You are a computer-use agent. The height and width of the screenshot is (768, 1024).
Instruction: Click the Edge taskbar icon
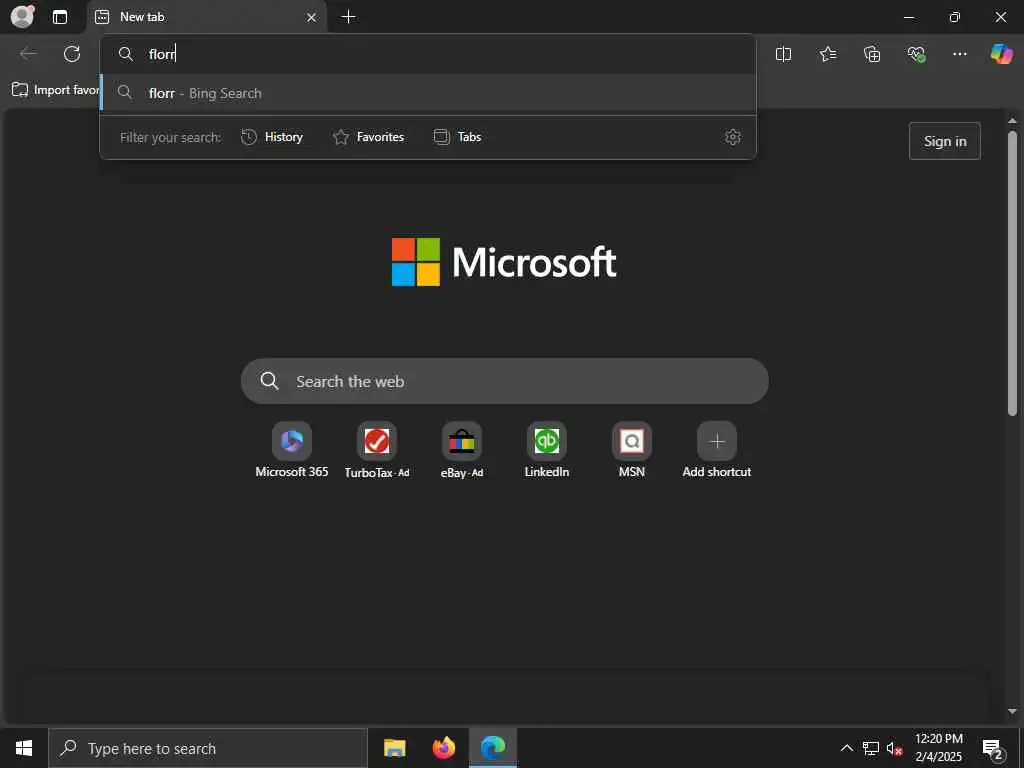[493, 748]
